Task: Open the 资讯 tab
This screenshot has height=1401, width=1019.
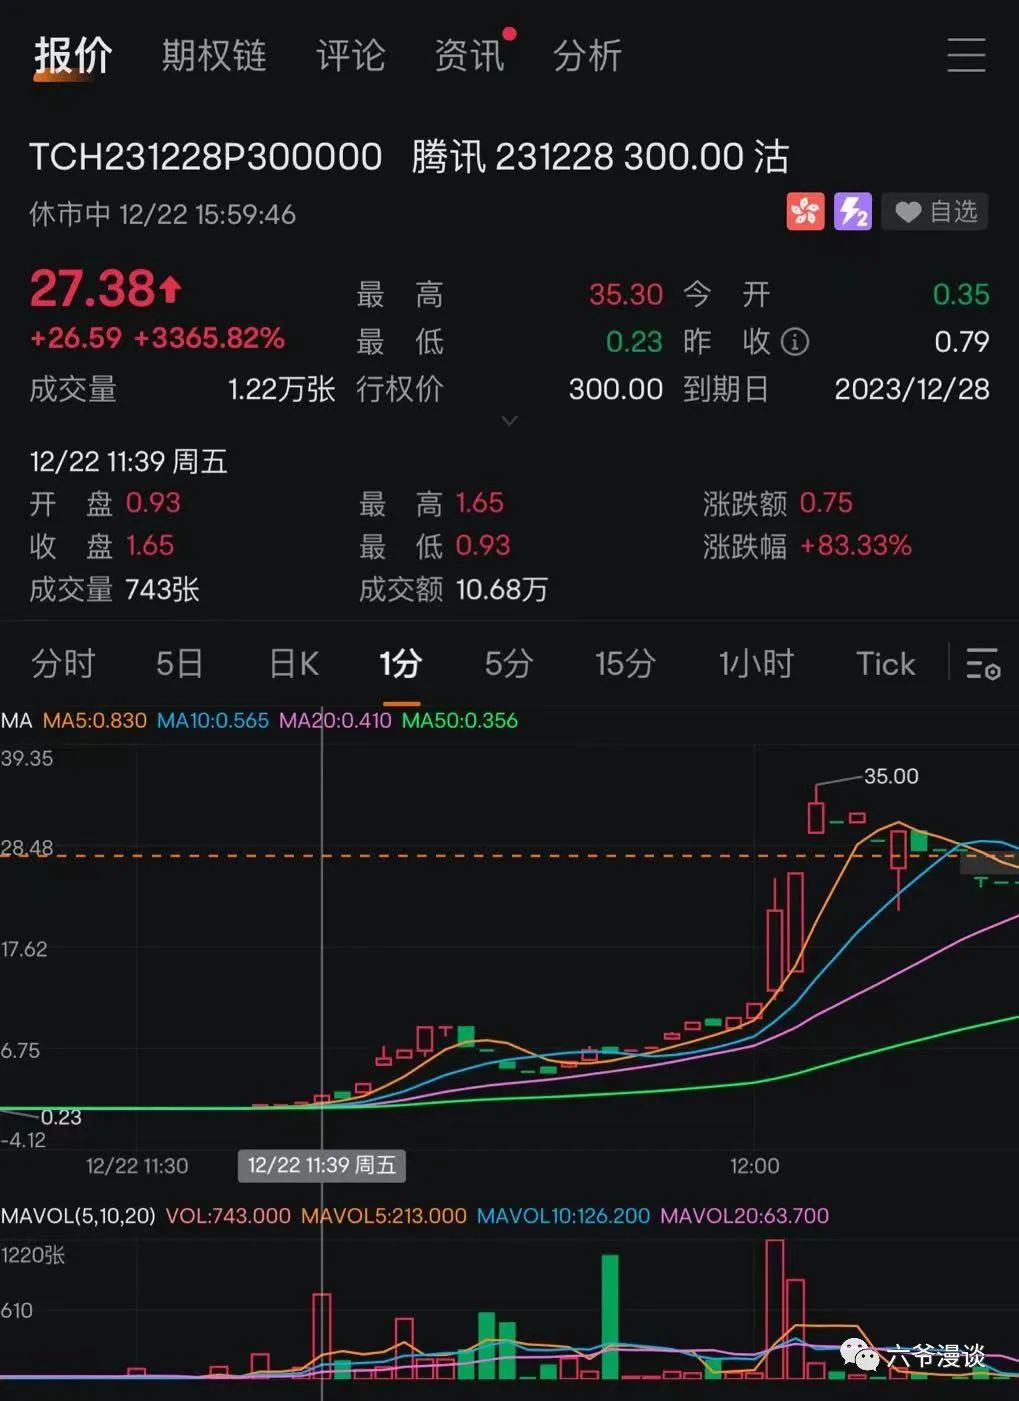Action: [469, 56]
